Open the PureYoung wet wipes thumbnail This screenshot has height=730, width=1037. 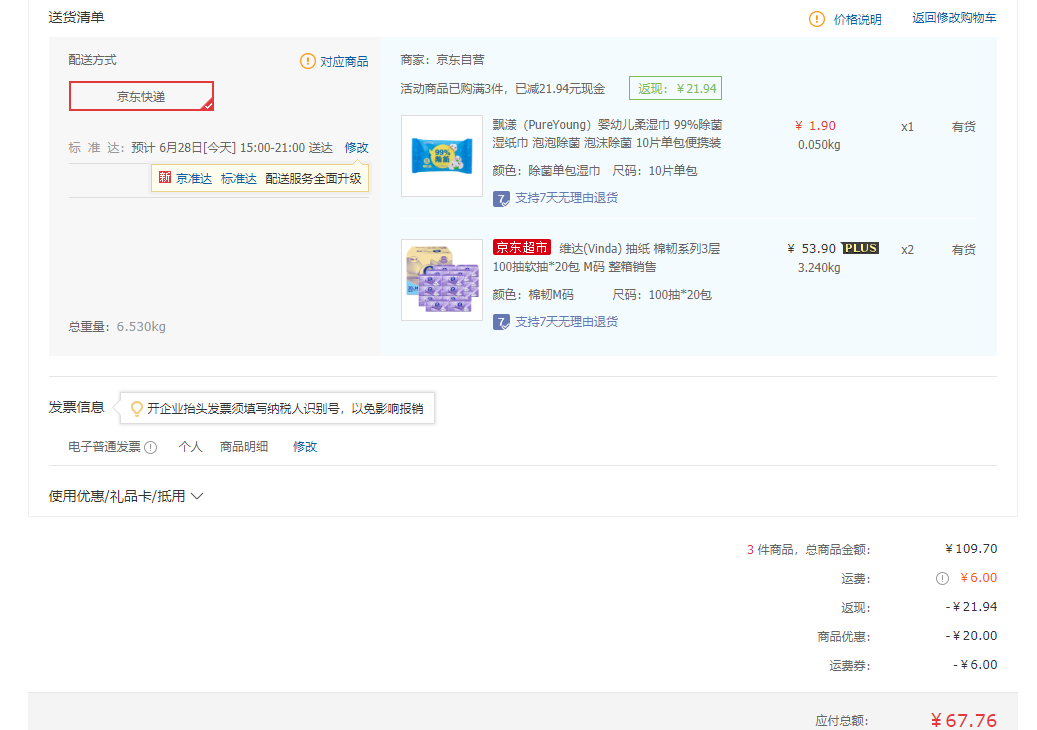(x=442, y=156)
